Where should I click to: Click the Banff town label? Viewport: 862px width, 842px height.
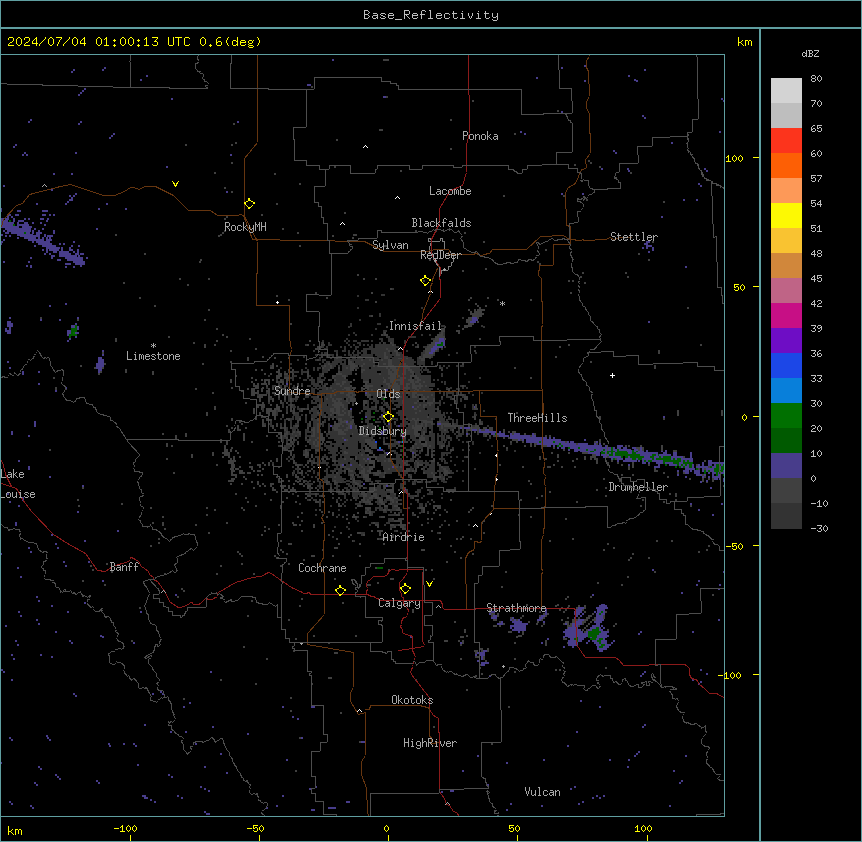point(124,567)
